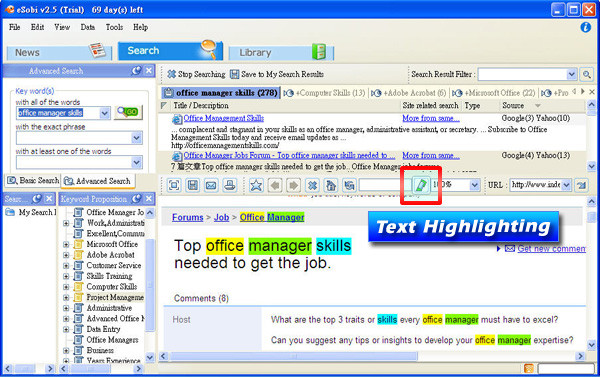Screen dimensions: 600x377
Task: Pin the Keyword Proposition panel
Action: click(136, 199)
